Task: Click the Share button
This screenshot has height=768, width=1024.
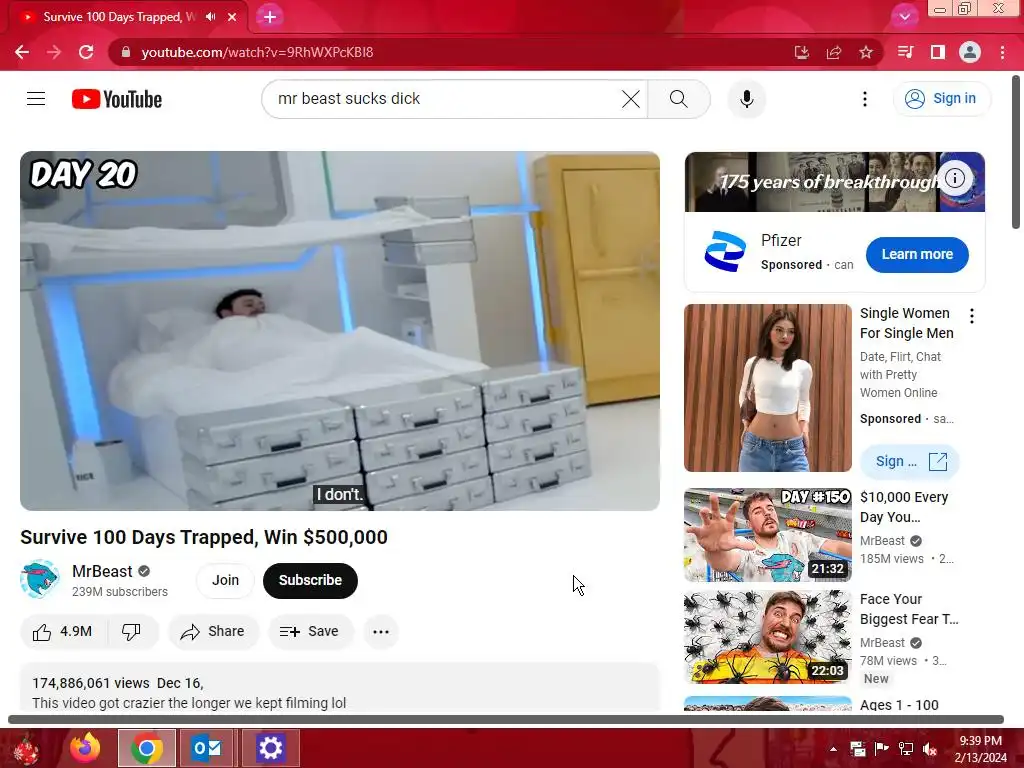Action: (x=214, y=632)
